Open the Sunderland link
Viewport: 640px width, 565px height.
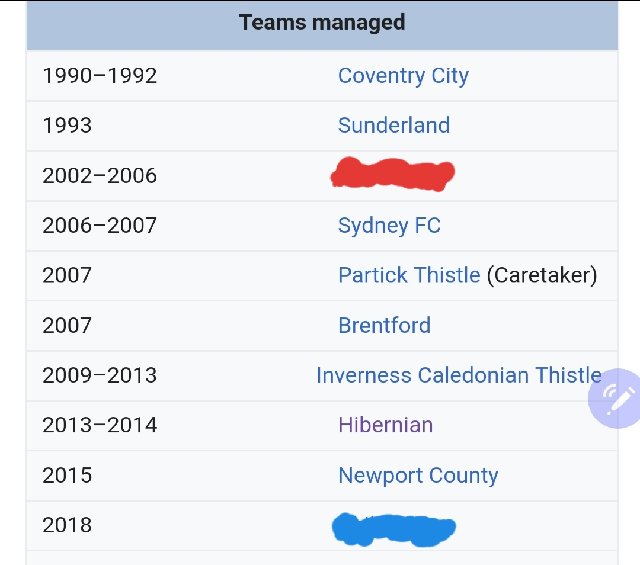point(394,125)
